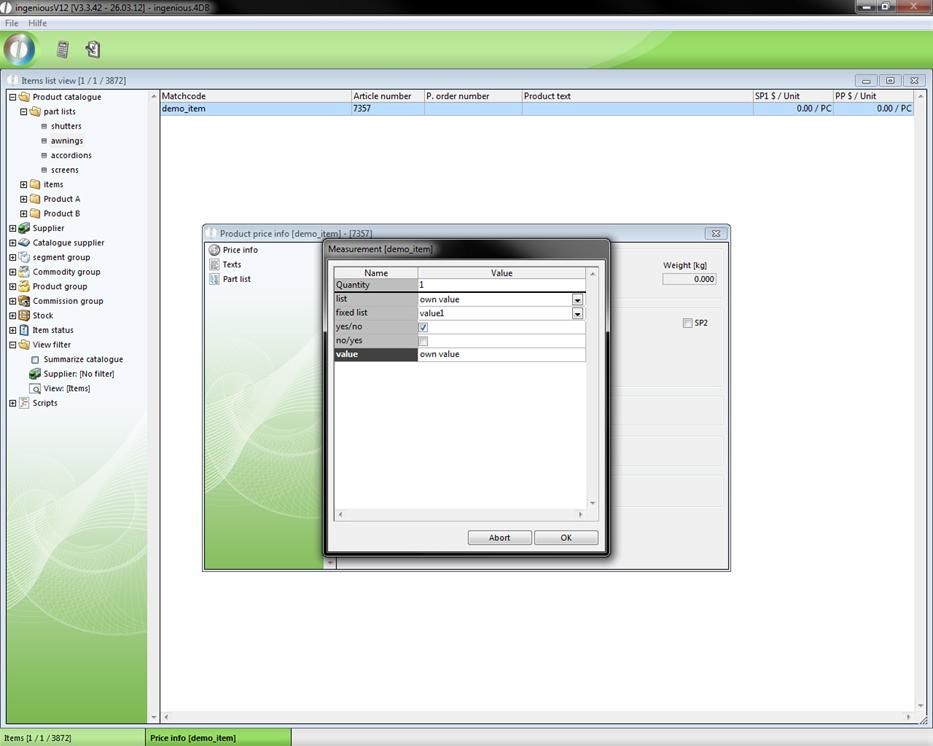933x746 pixels.
Task: Click the calculator icon in the toolbar
Action: [63, 49]
